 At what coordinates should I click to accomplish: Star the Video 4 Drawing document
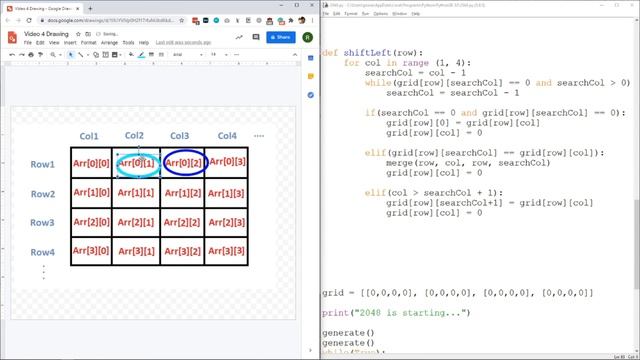click(78, 34)
